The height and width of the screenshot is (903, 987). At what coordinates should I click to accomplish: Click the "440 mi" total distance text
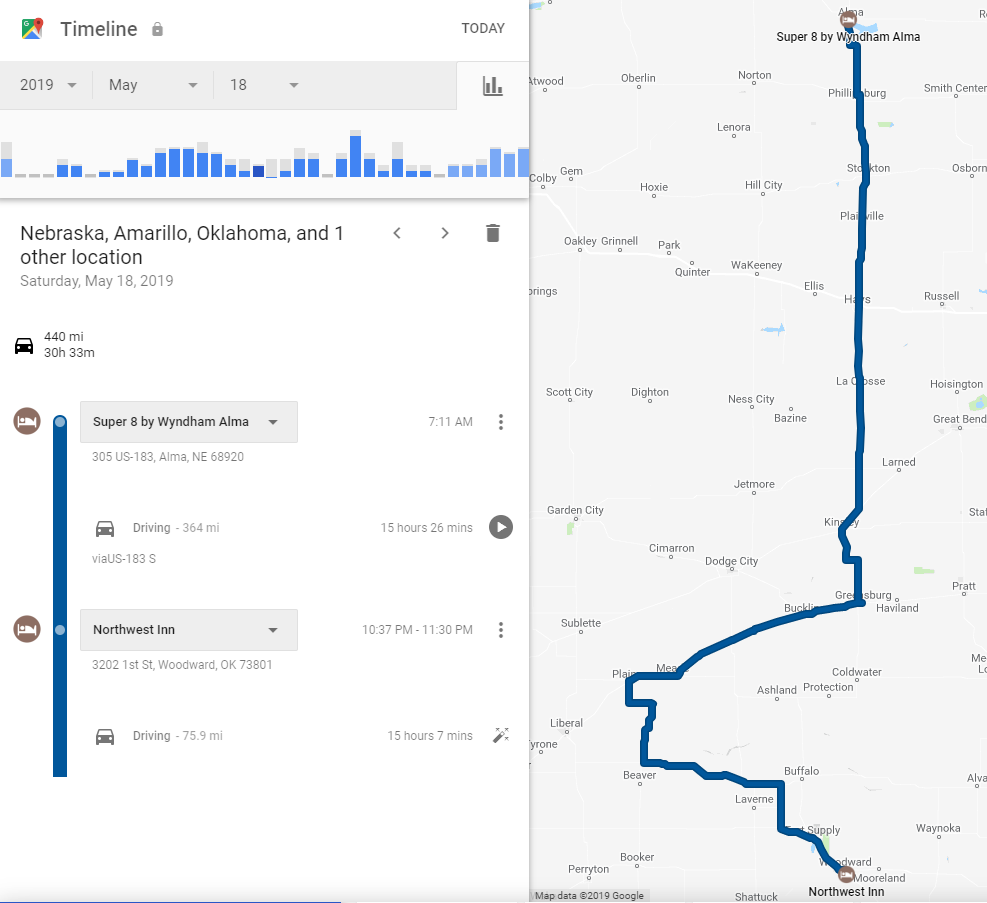(64, 337)
